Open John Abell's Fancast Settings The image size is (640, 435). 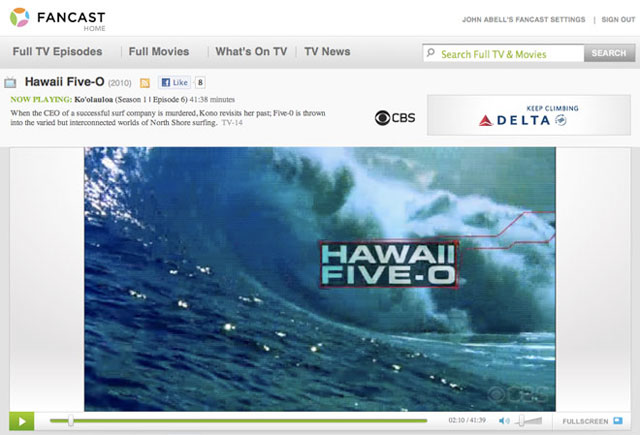[x=524, y=20]
